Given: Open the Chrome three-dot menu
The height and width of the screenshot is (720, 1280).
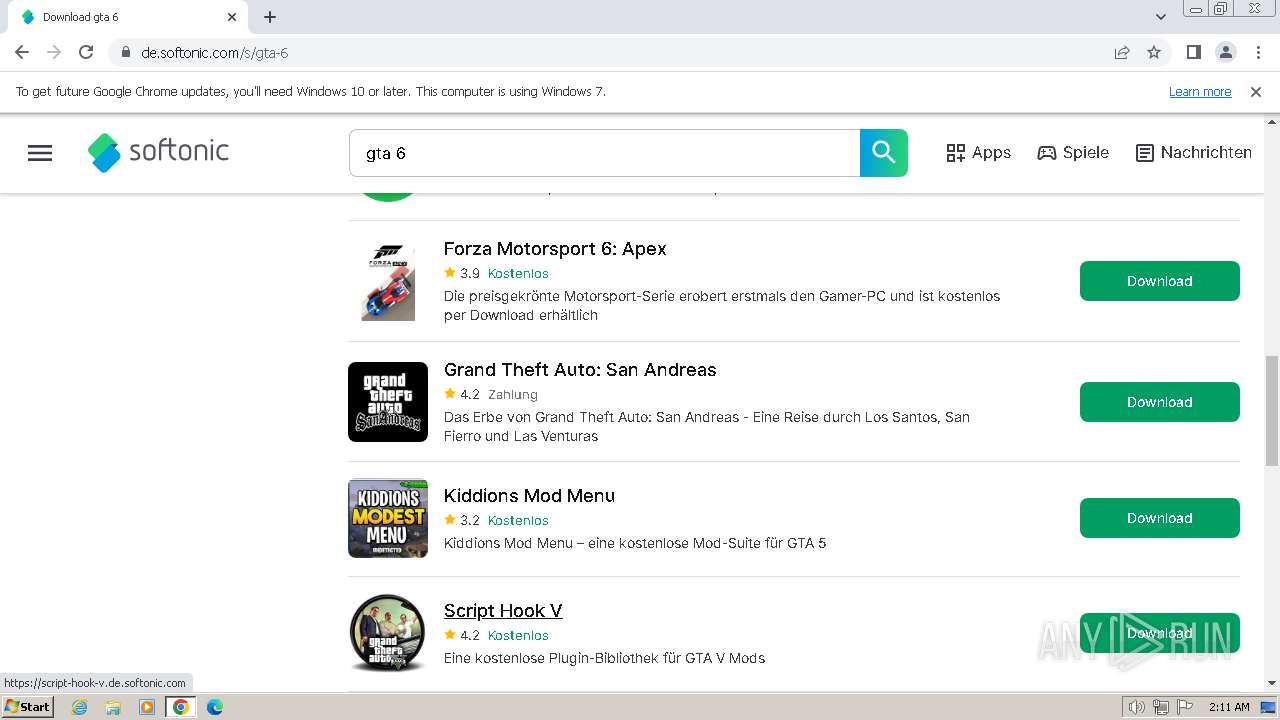Looking at the screenshot, I should 1257,52.
